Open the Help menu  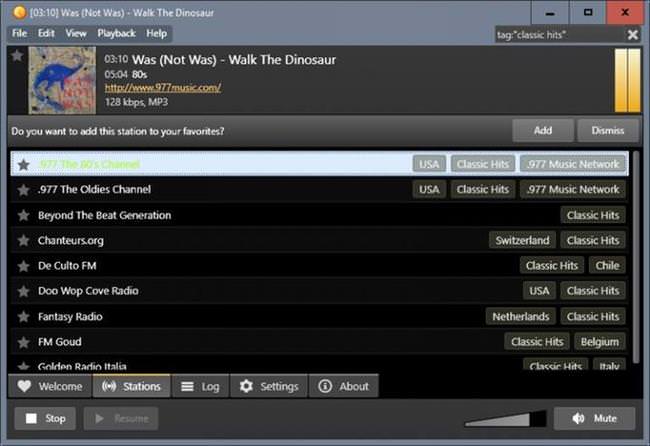[x=156, y=34]
